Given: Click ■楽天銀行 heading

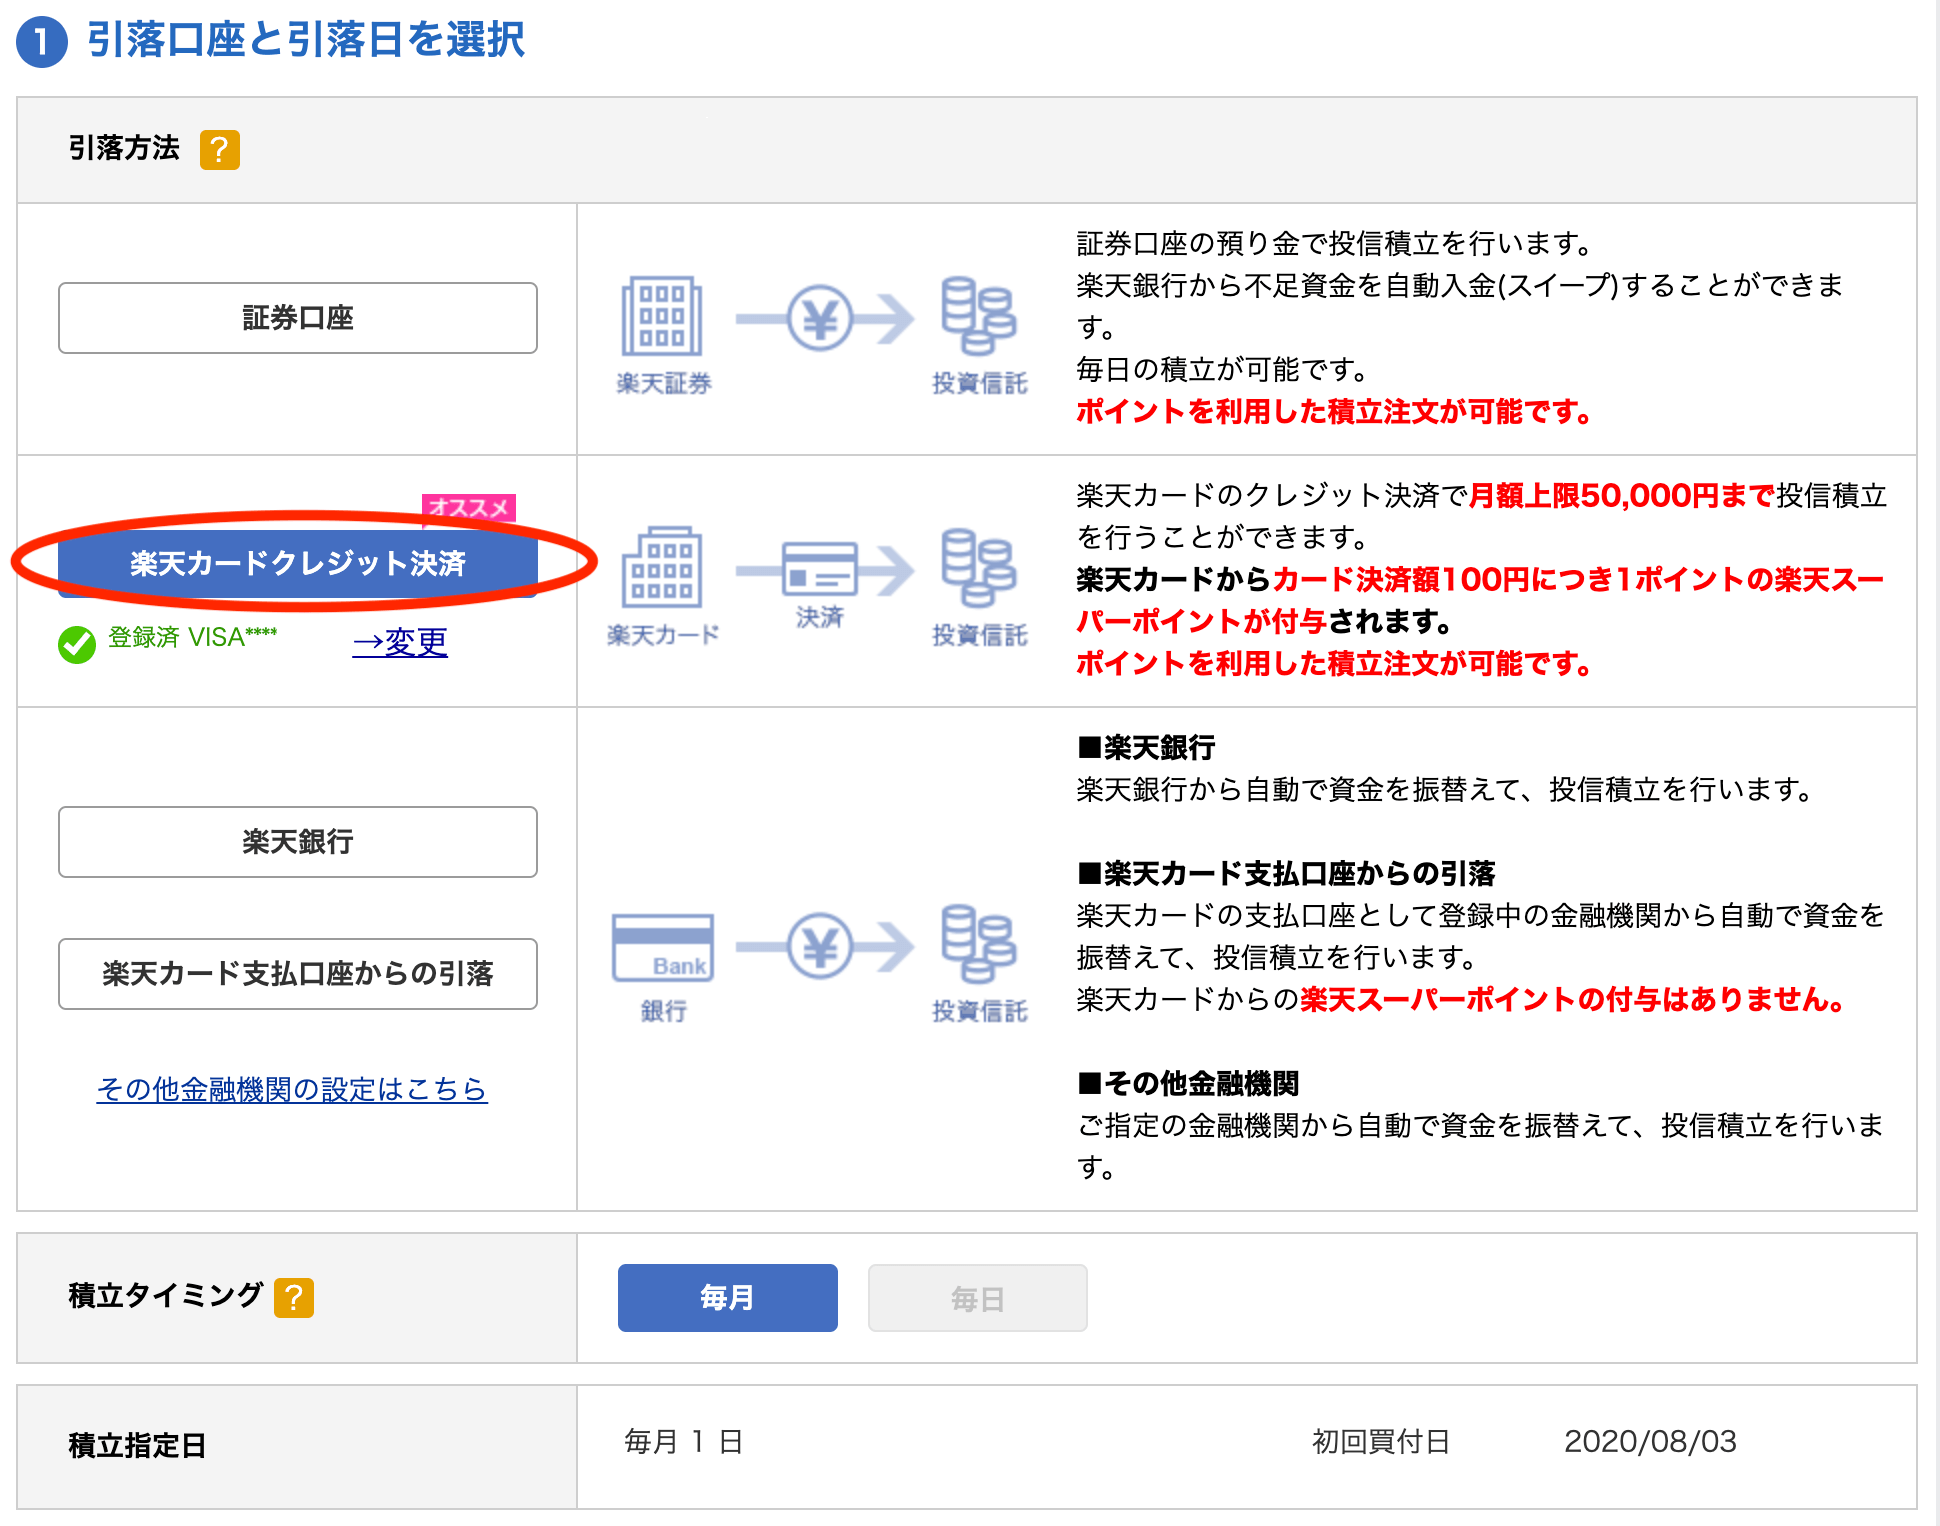Looking at the screenshot, I should point(1146,747).
